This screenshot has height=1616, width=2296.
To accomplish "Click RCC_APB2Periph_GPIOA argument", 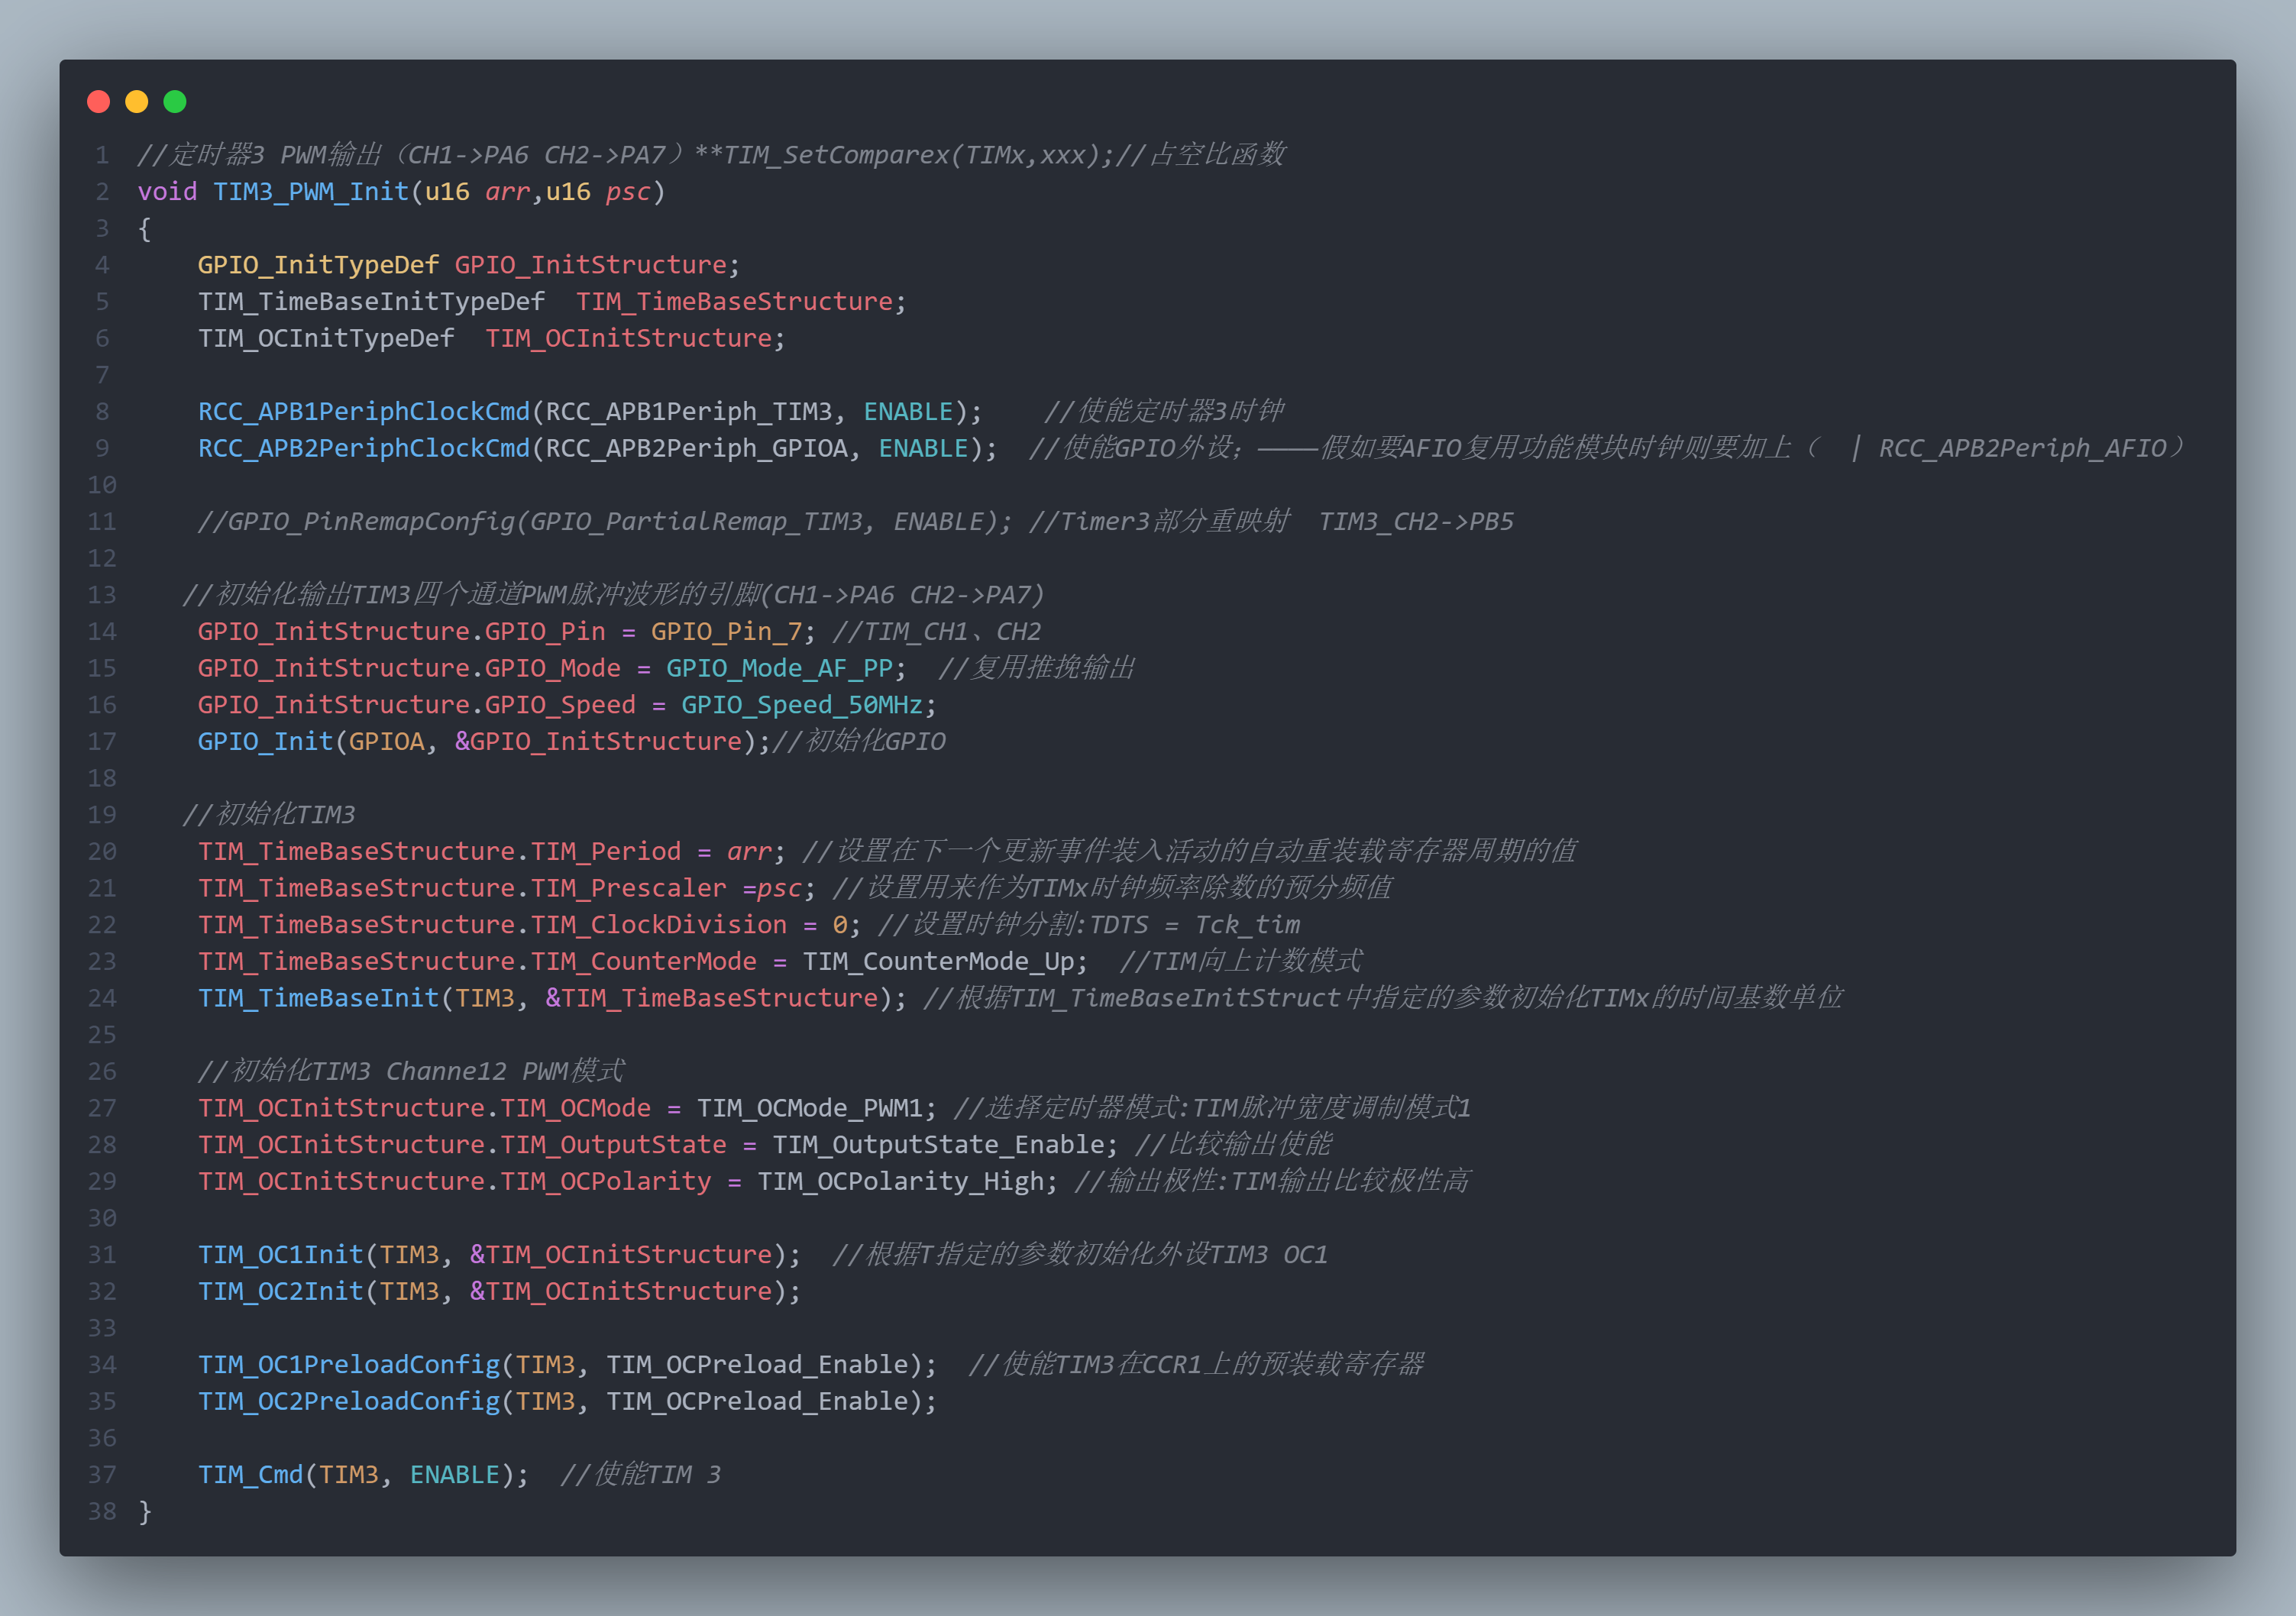I will click(x=696, y=448).
